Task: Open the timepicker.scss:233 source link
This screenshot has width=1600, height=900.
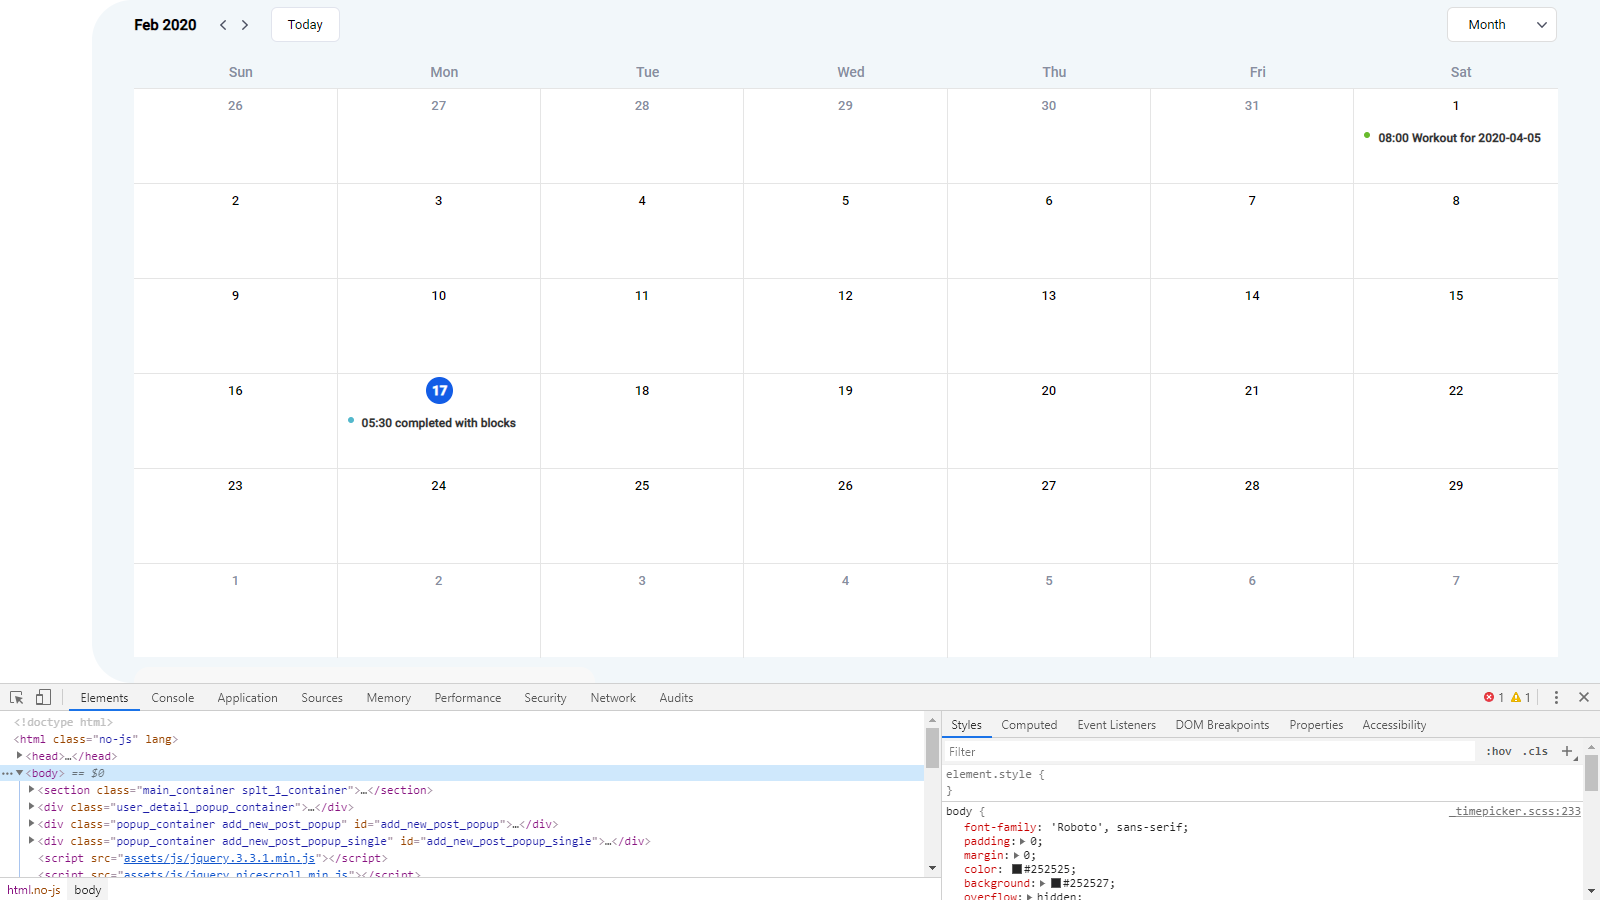Action: (1514, 811)
